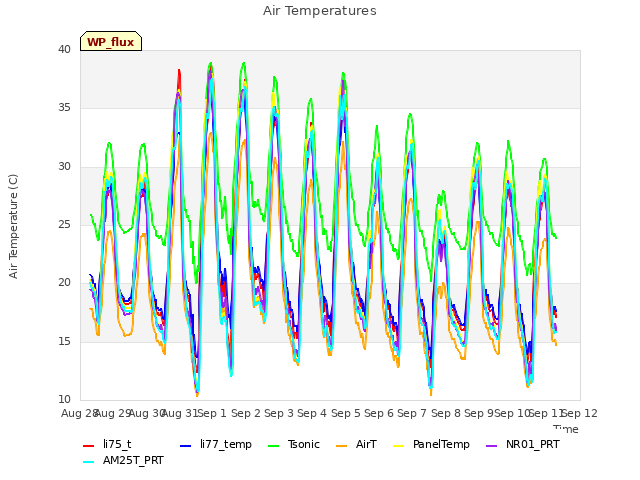Viewport: 640px width, 480px height.
Task: Click the Sep 8 x-axis tick label
Action: 446,413
